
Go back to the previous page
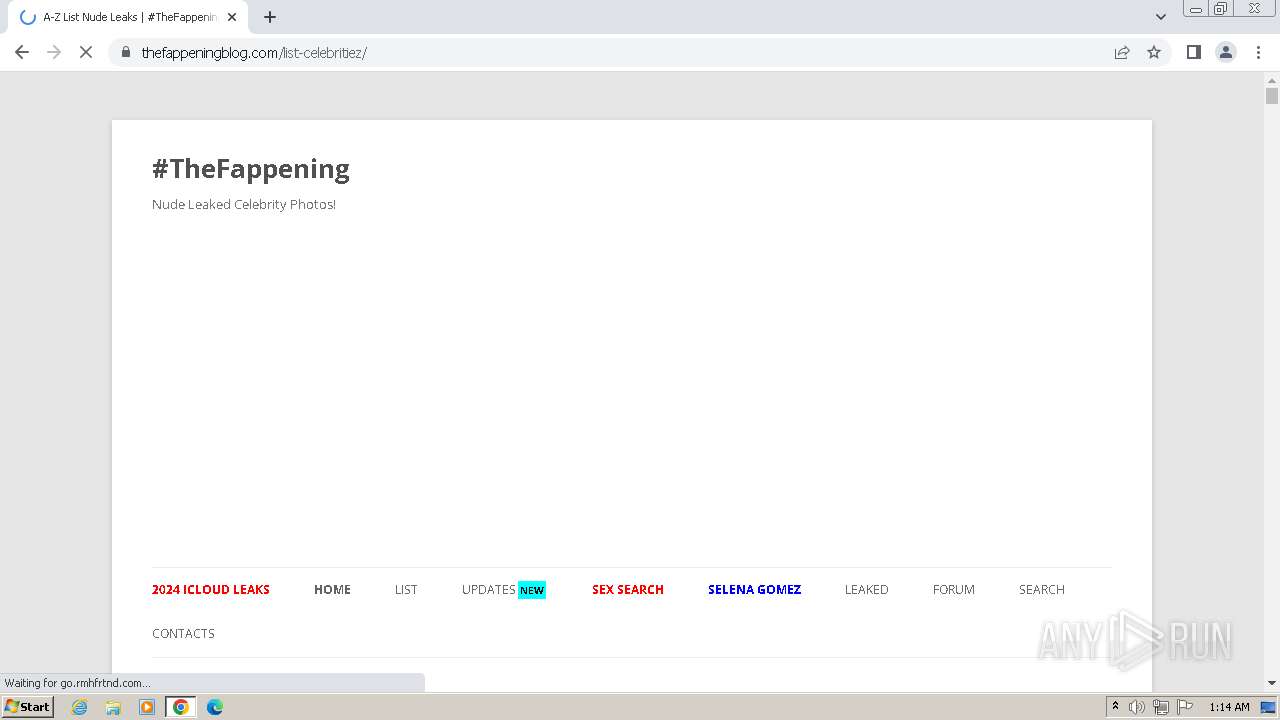pos(22,52)
